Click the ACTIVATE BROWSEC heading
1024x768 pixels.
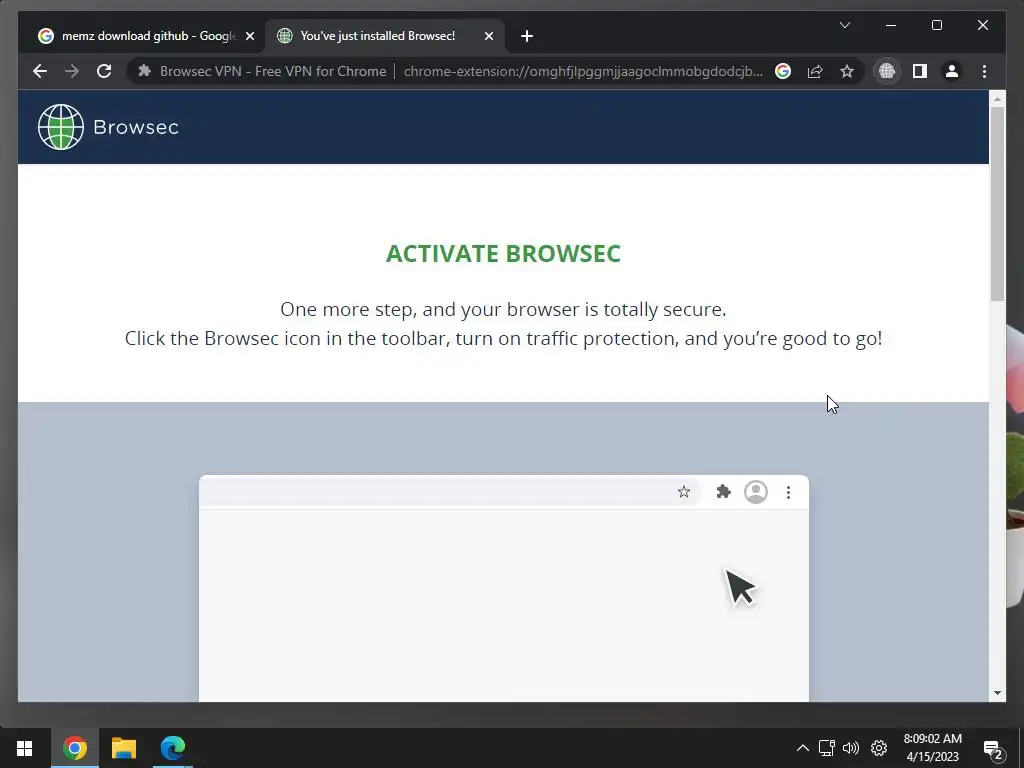pos(504,253)
